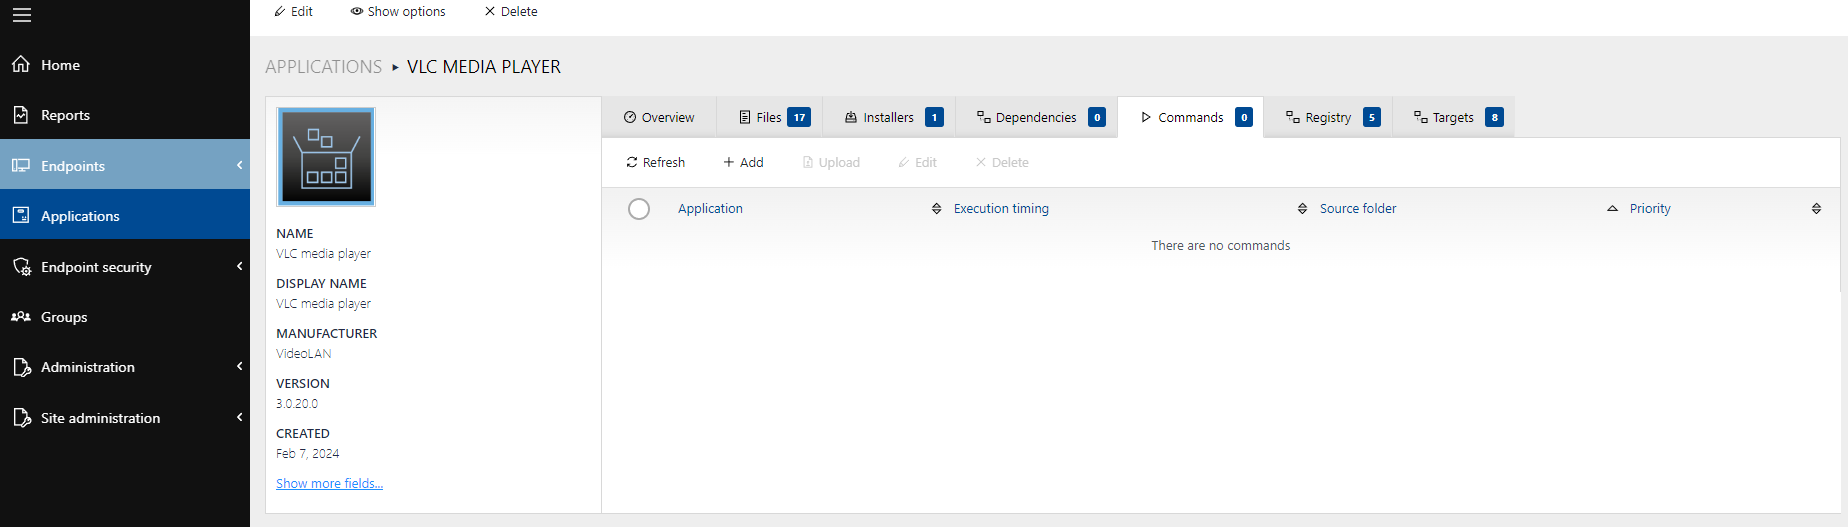The width and height of the screenshot is (1848, 527).
Task: Click the APPLICATIONS breadcrumb link
Action: [x=323, y=67]
